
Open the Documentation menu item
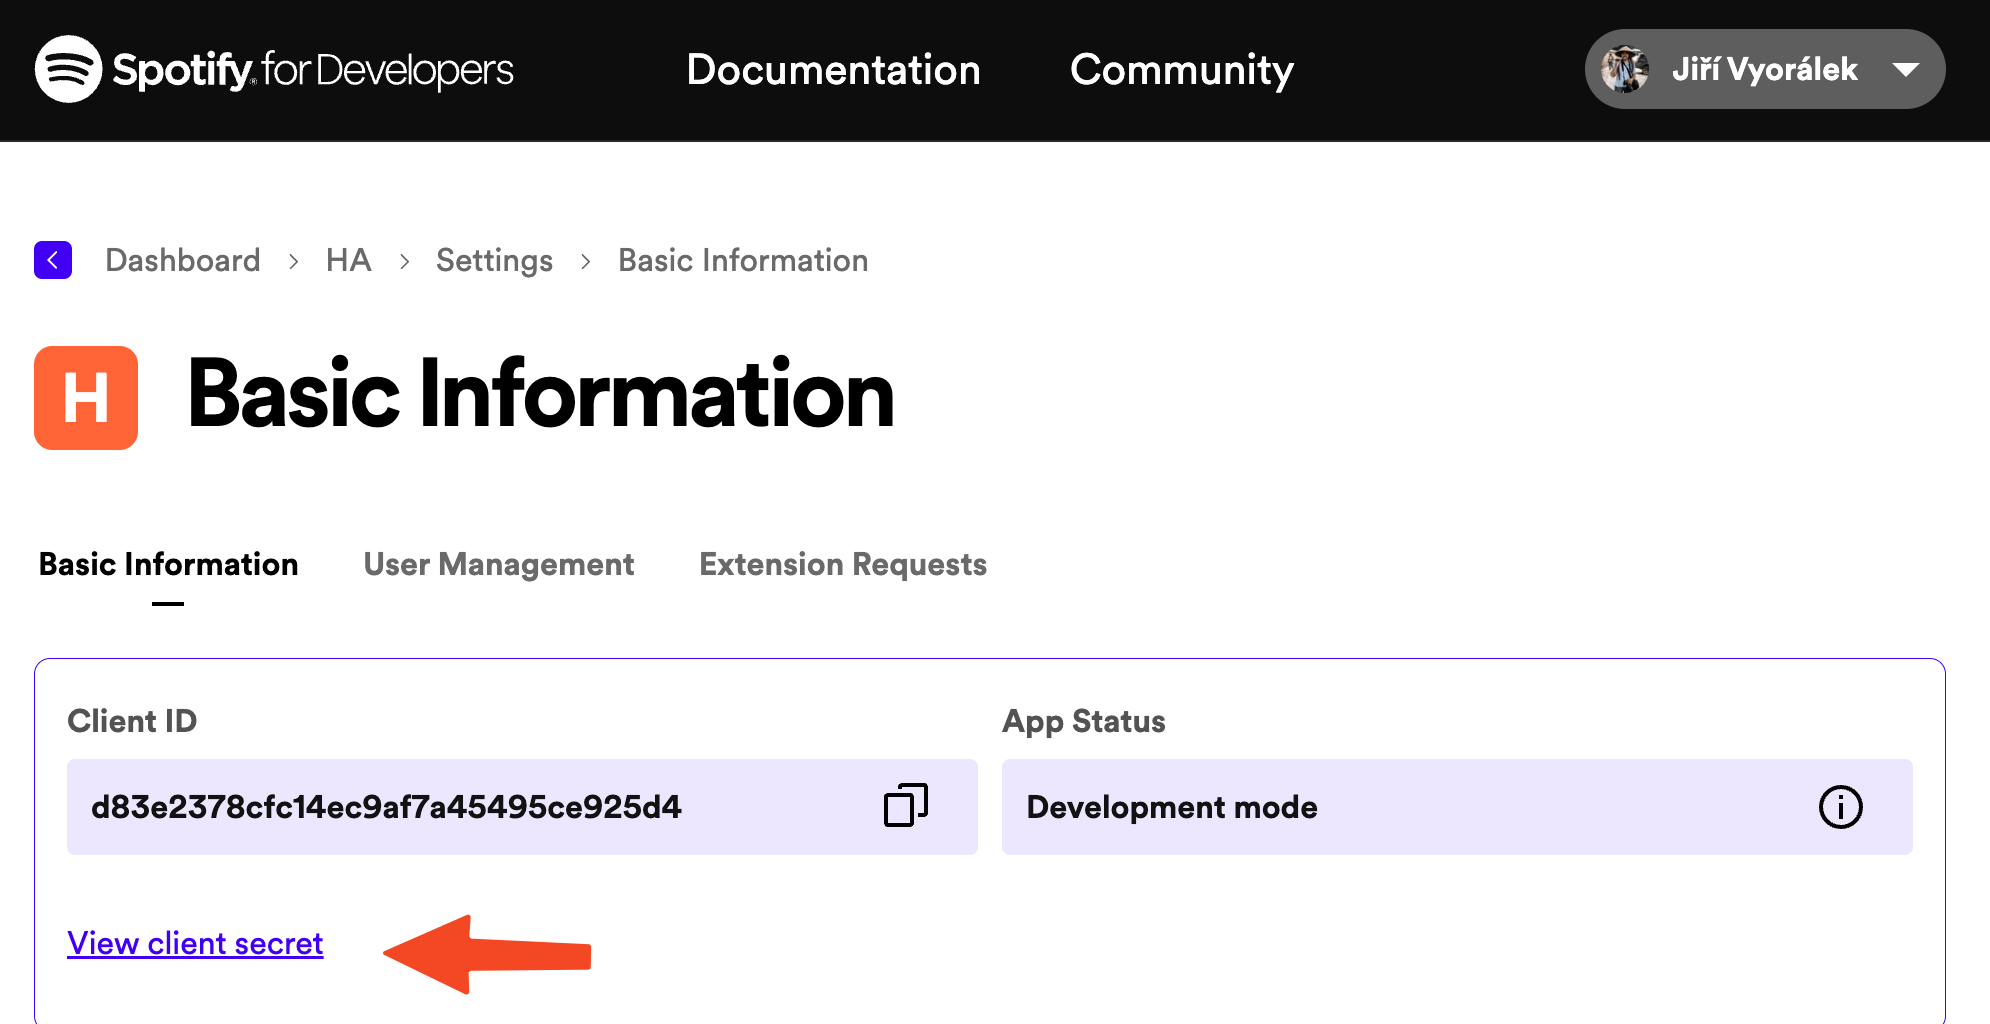coord(833,69)
